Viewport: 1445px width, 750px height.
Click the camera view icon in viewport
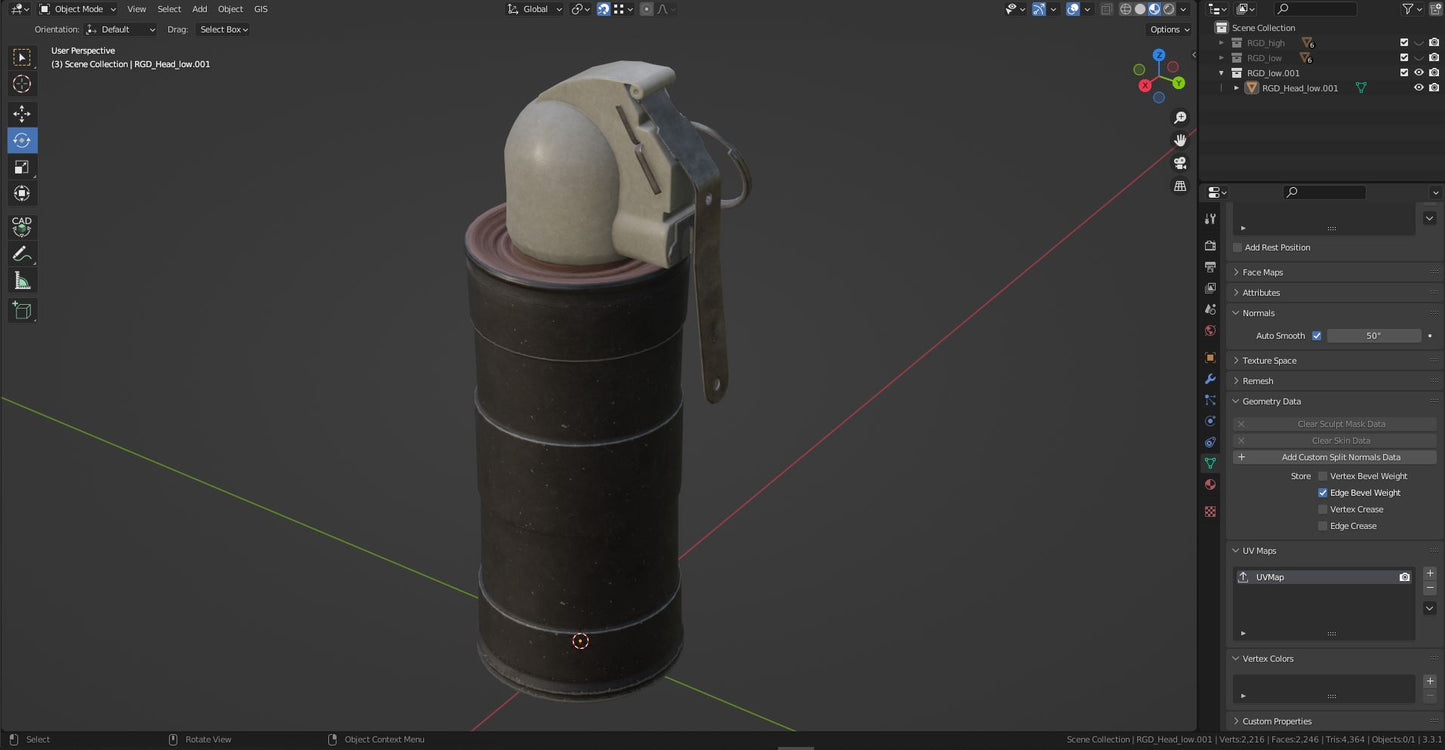tap(1180, 163)
